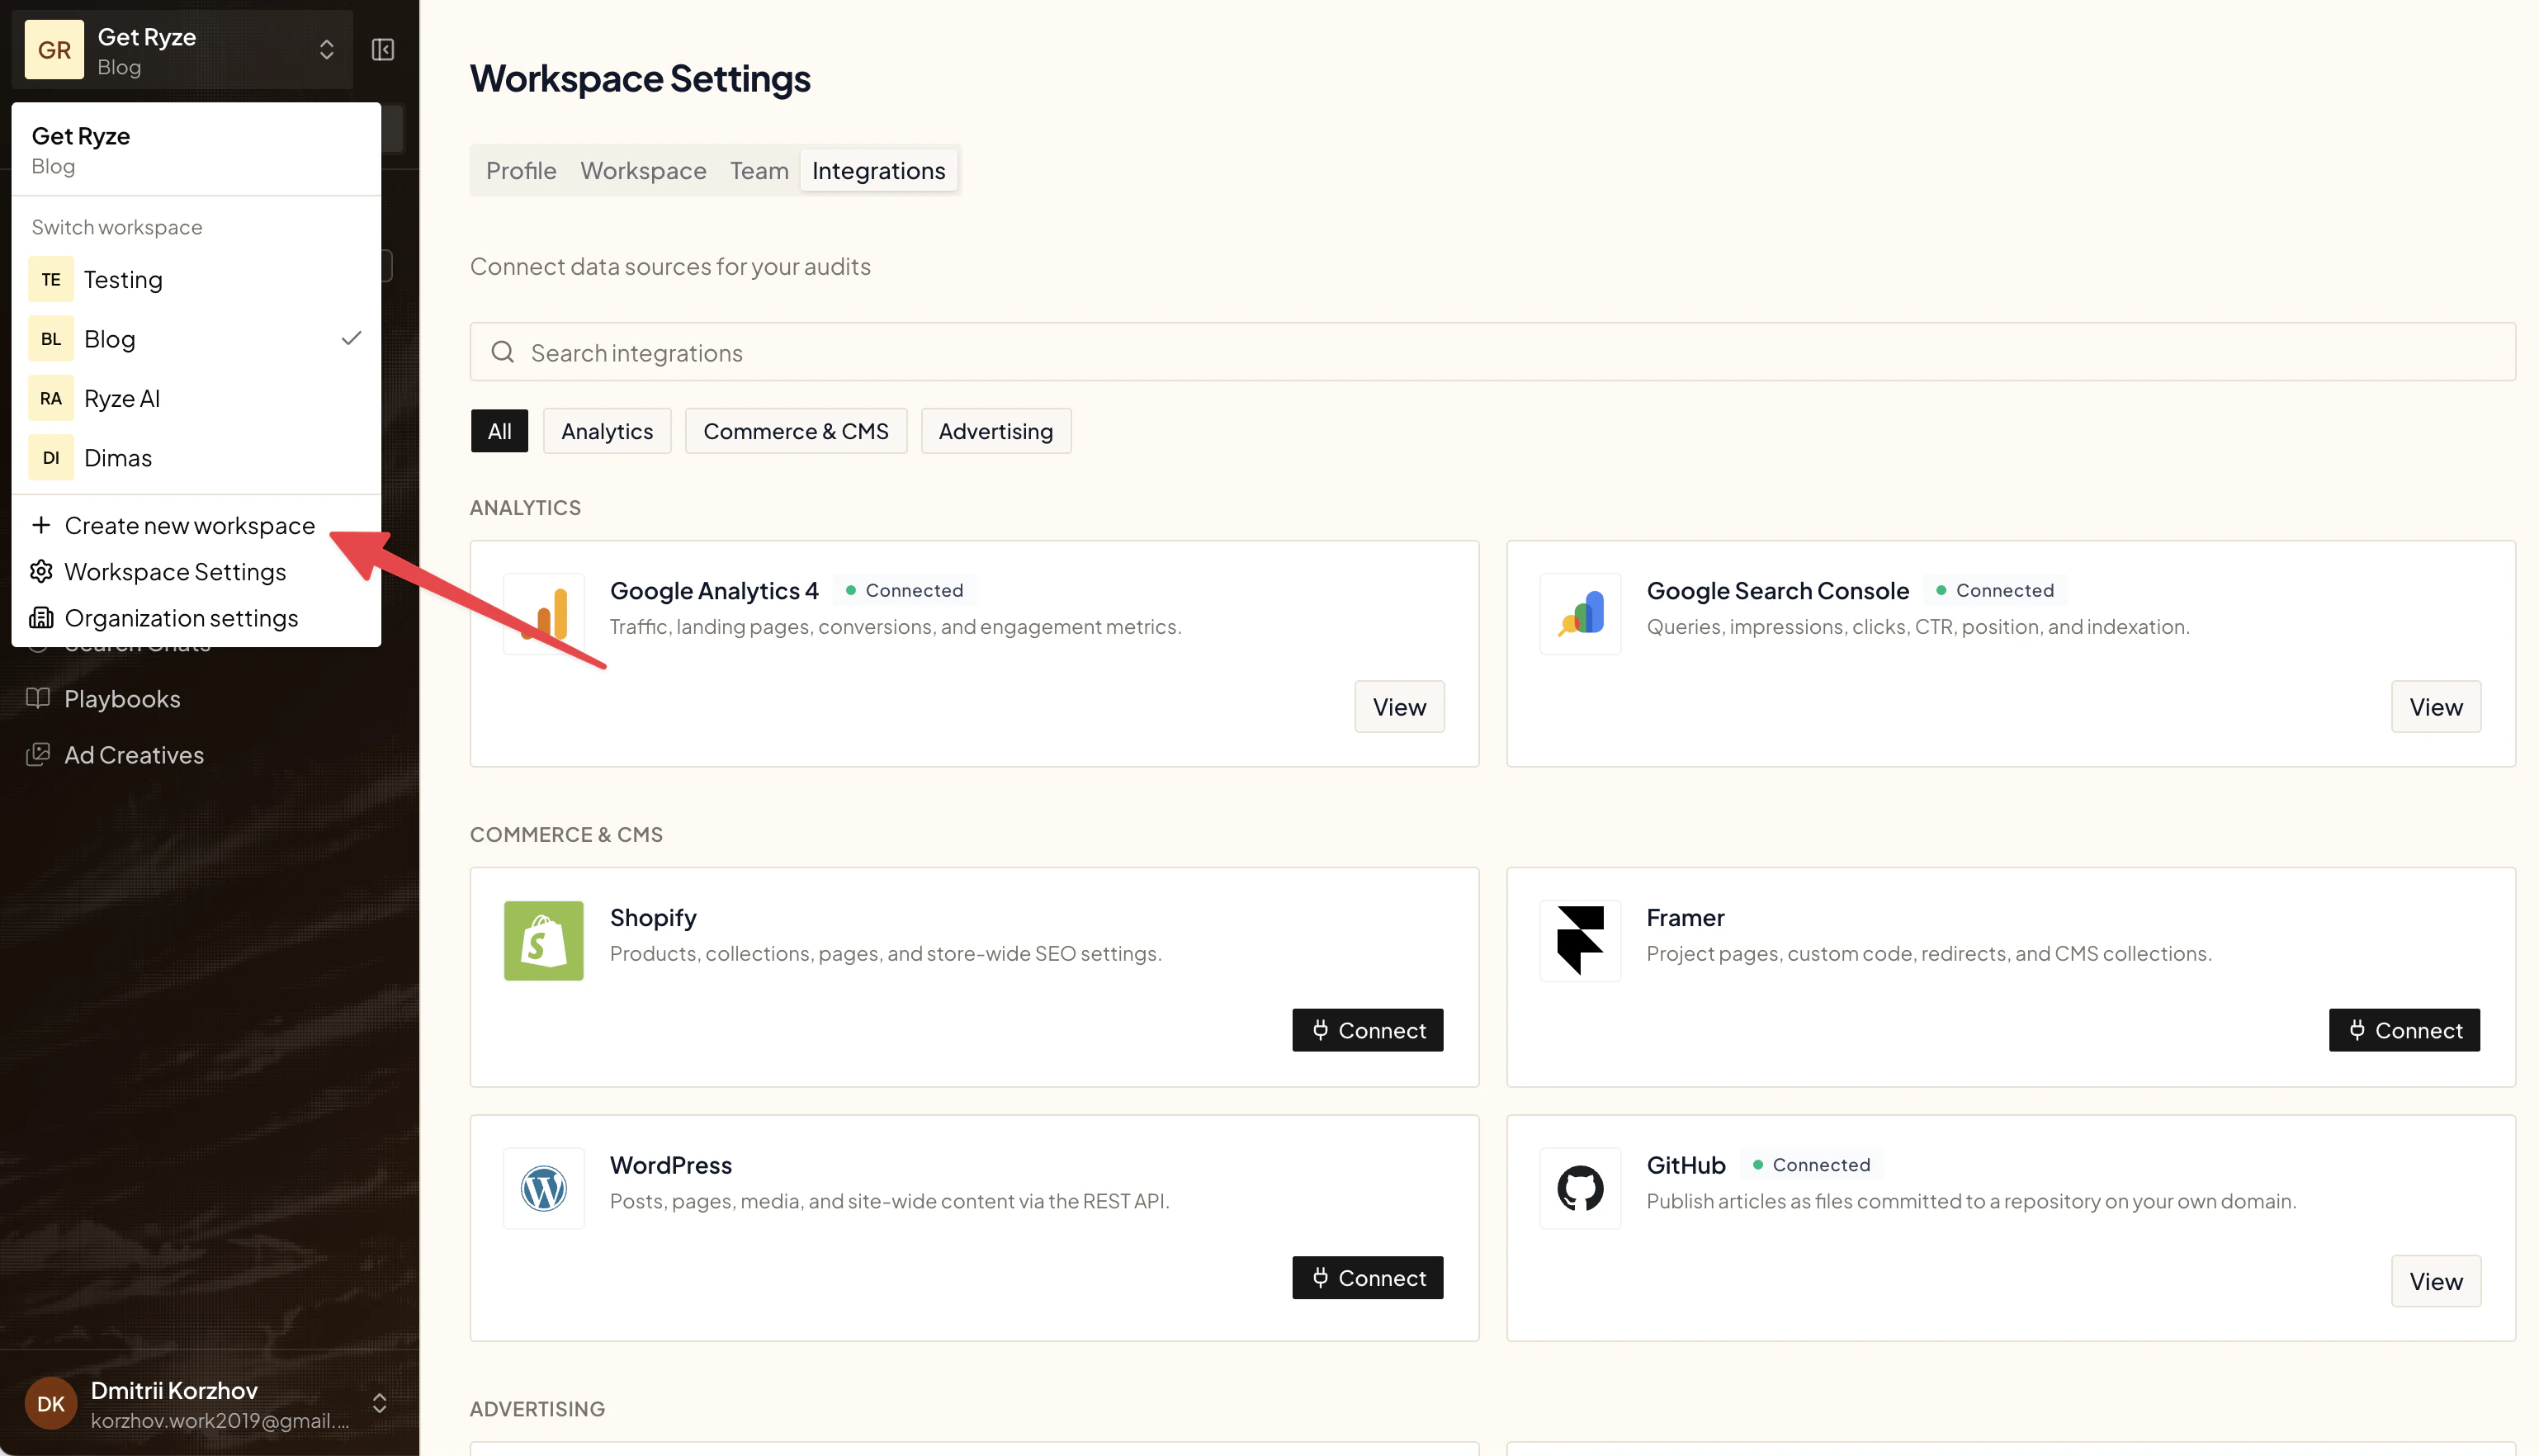
Task: Filter integrations by Advertising
Action: click(x=995, y=431)
